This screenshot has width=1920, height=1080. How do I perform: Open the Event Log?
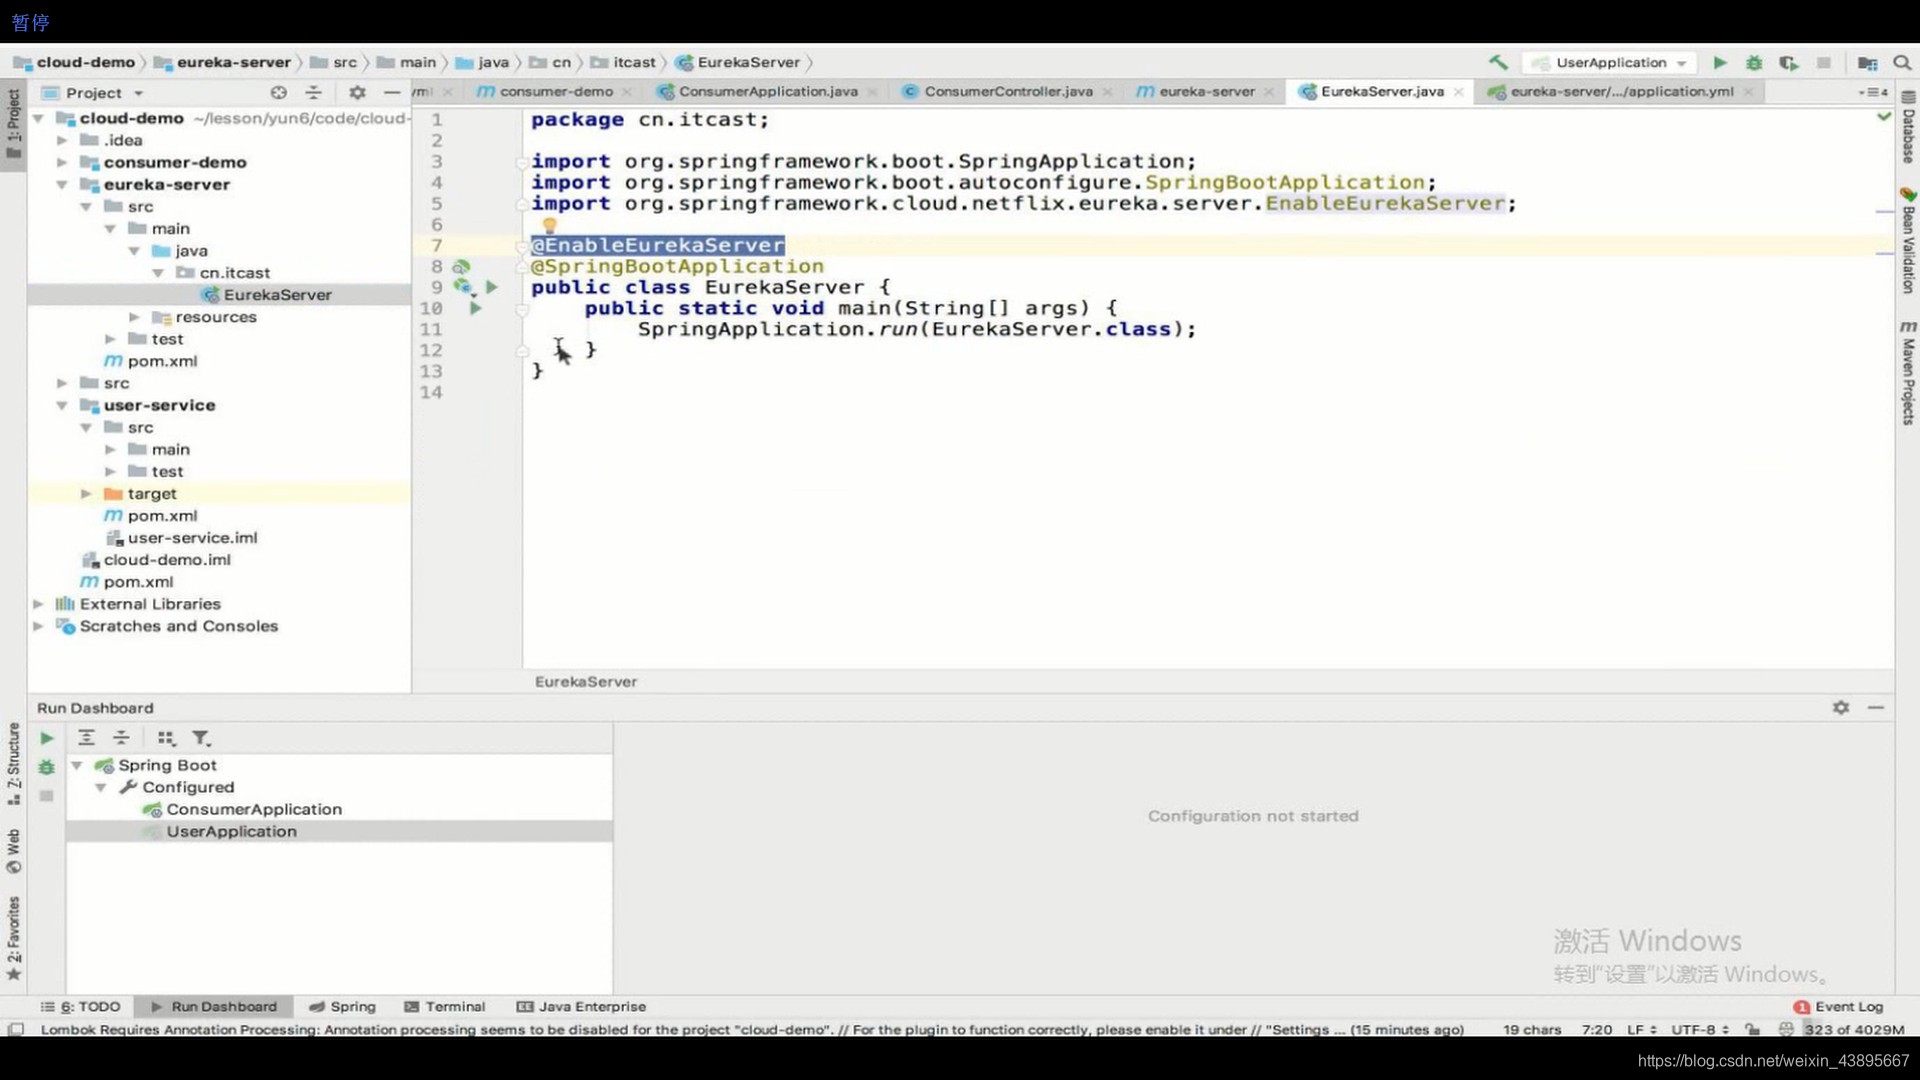[1838, 1006]
